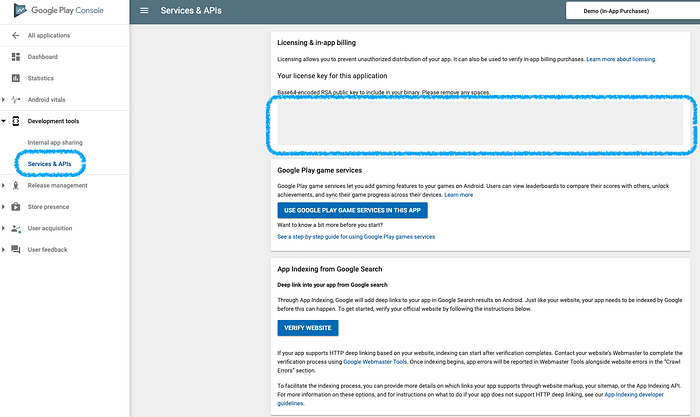Click Your license key for this application text
The image size is (700, 417).
(332, 75)
